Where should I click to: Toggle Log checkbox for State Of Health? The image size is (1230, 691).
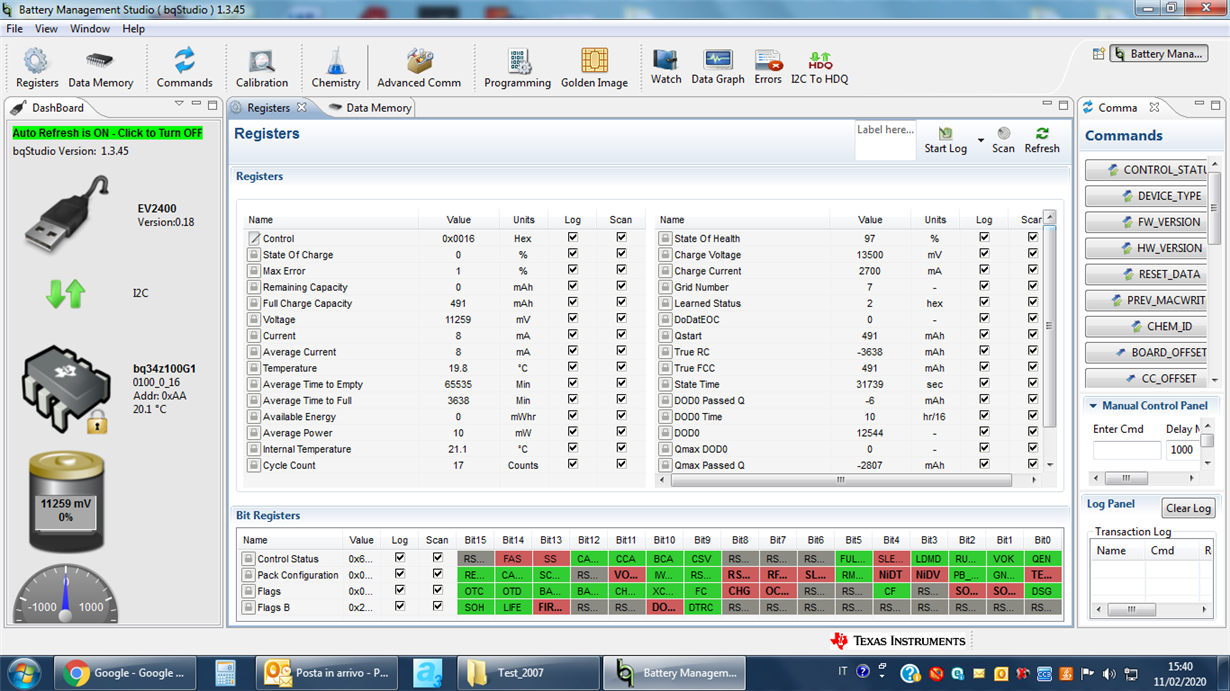984,238
